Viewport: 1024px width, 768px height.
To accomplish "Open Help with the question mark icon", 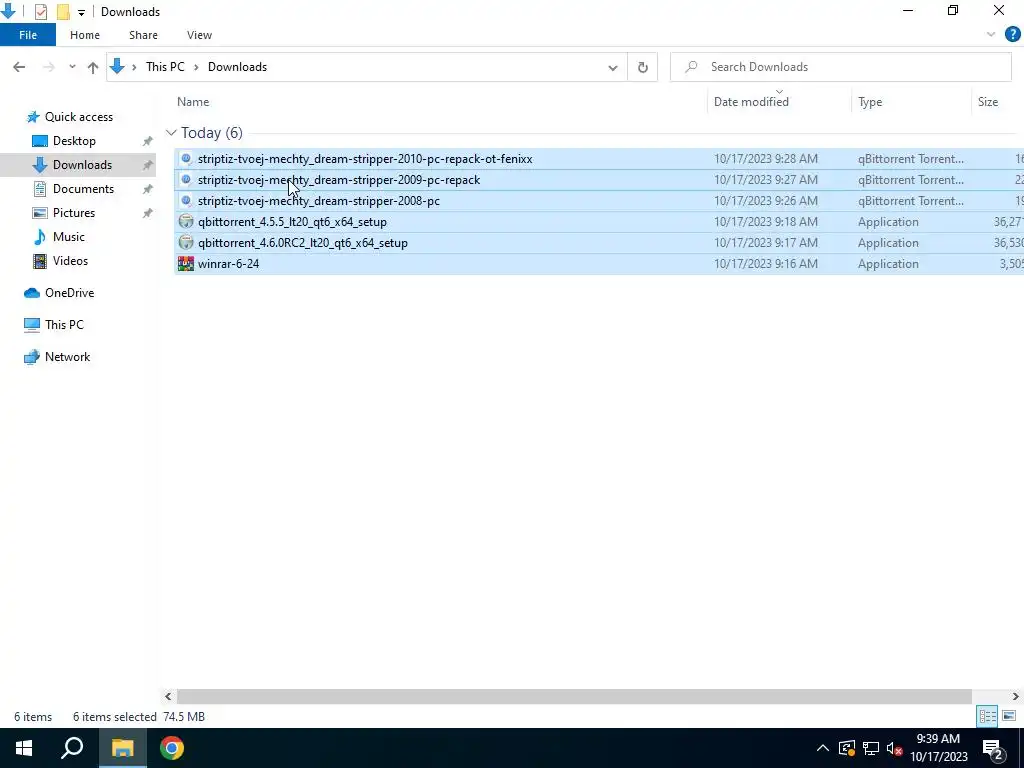I will [x=1012, y=35].
